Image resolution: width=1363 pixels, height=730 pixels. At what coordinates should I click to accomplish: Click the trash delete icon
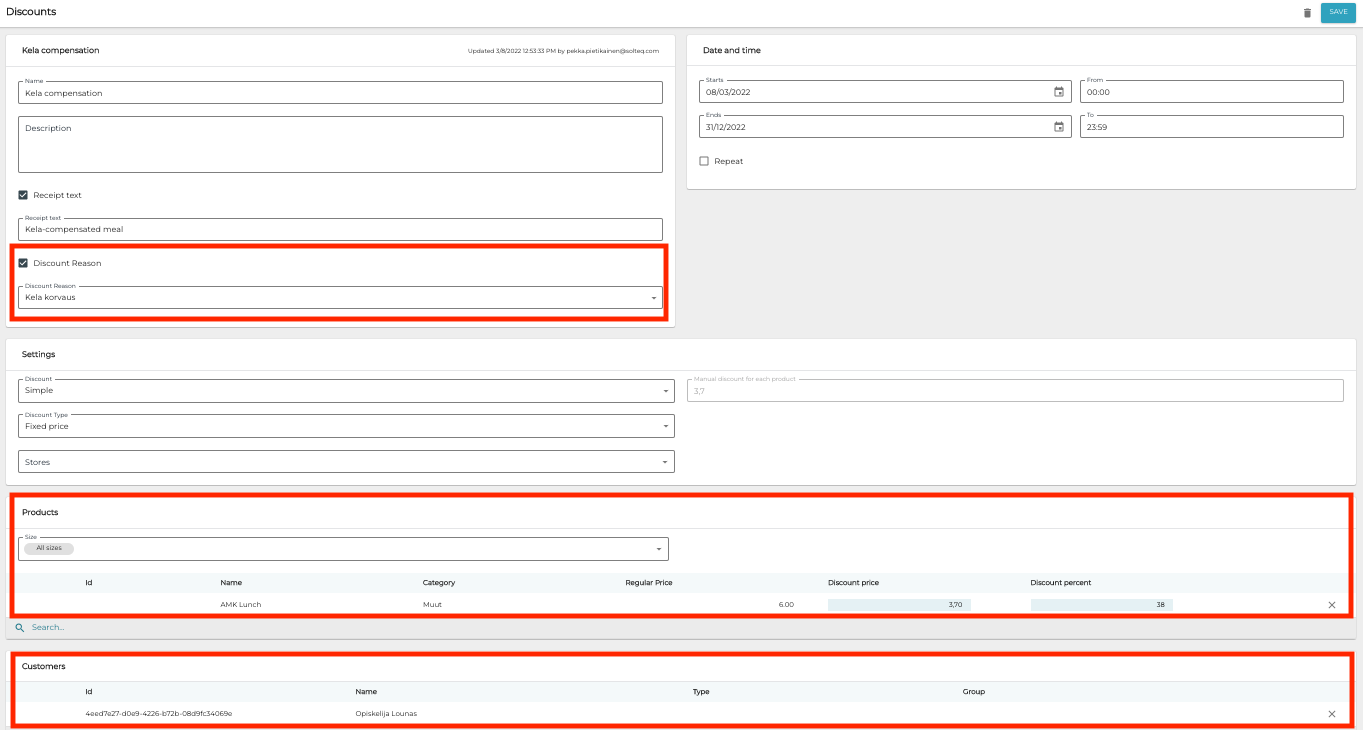click(1306, 13)
